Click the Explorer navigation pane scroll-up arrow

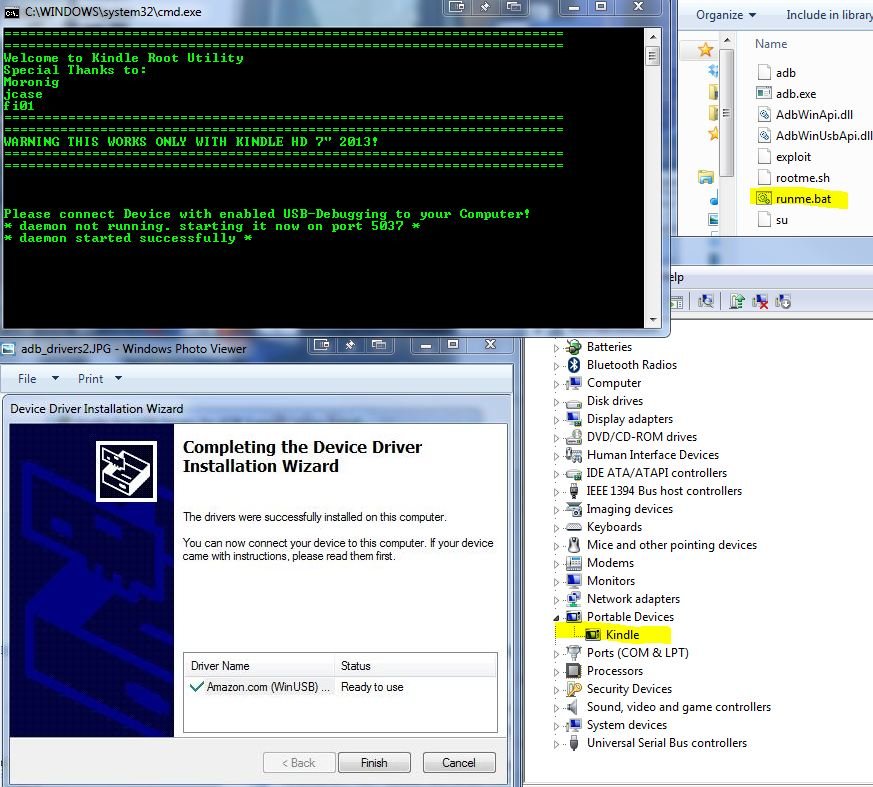tap(727, 41)
